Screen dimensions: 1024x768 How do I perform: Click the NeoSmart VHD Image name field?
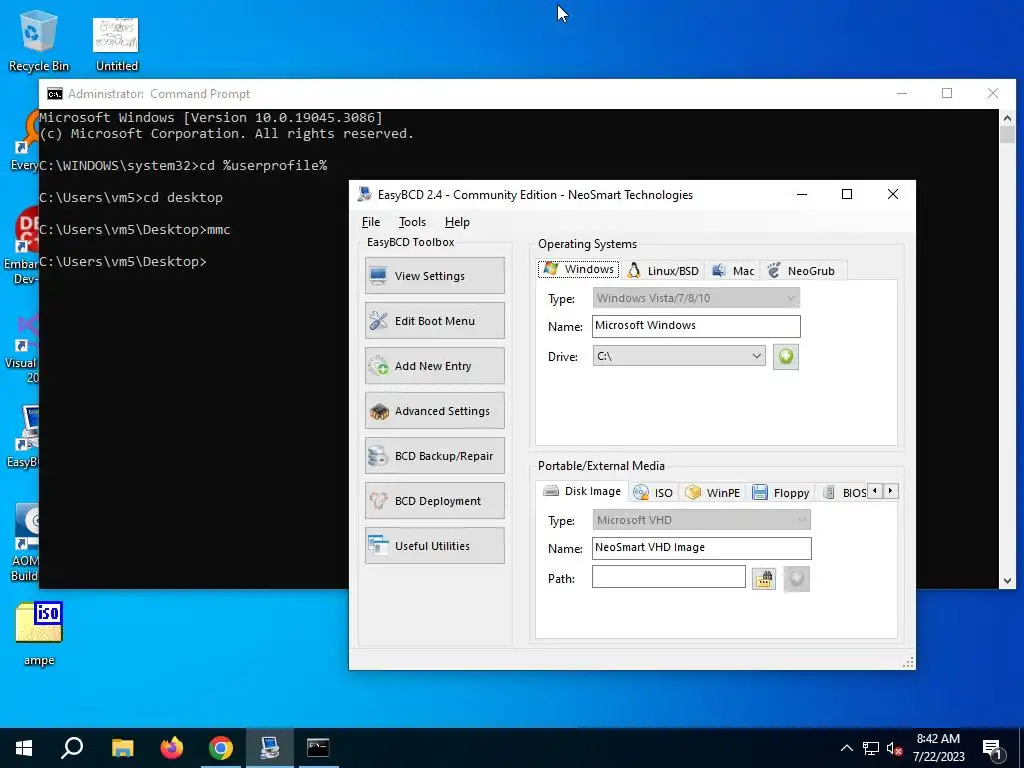[701, 548]
